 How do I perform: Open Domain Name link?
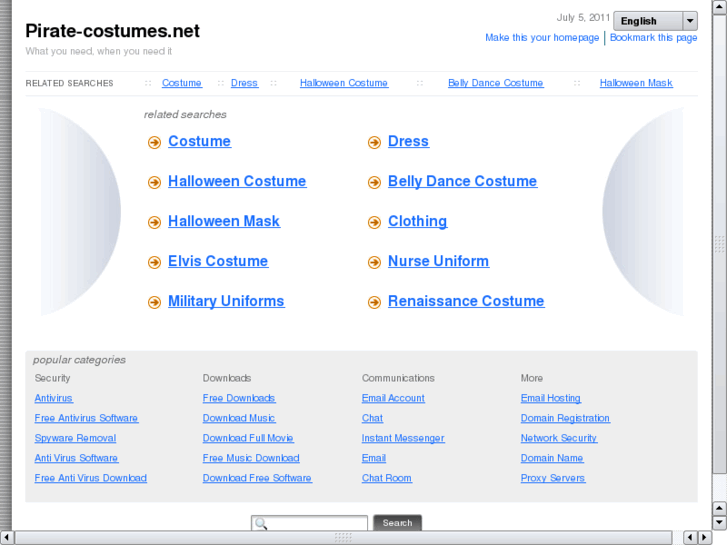[x=552, y=458]
